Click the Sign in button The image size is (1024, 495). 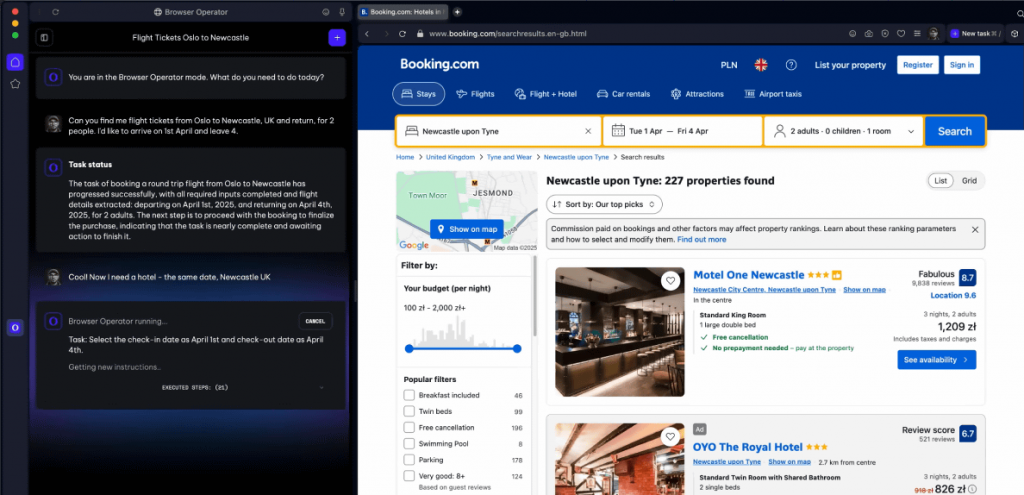[962, 65]
